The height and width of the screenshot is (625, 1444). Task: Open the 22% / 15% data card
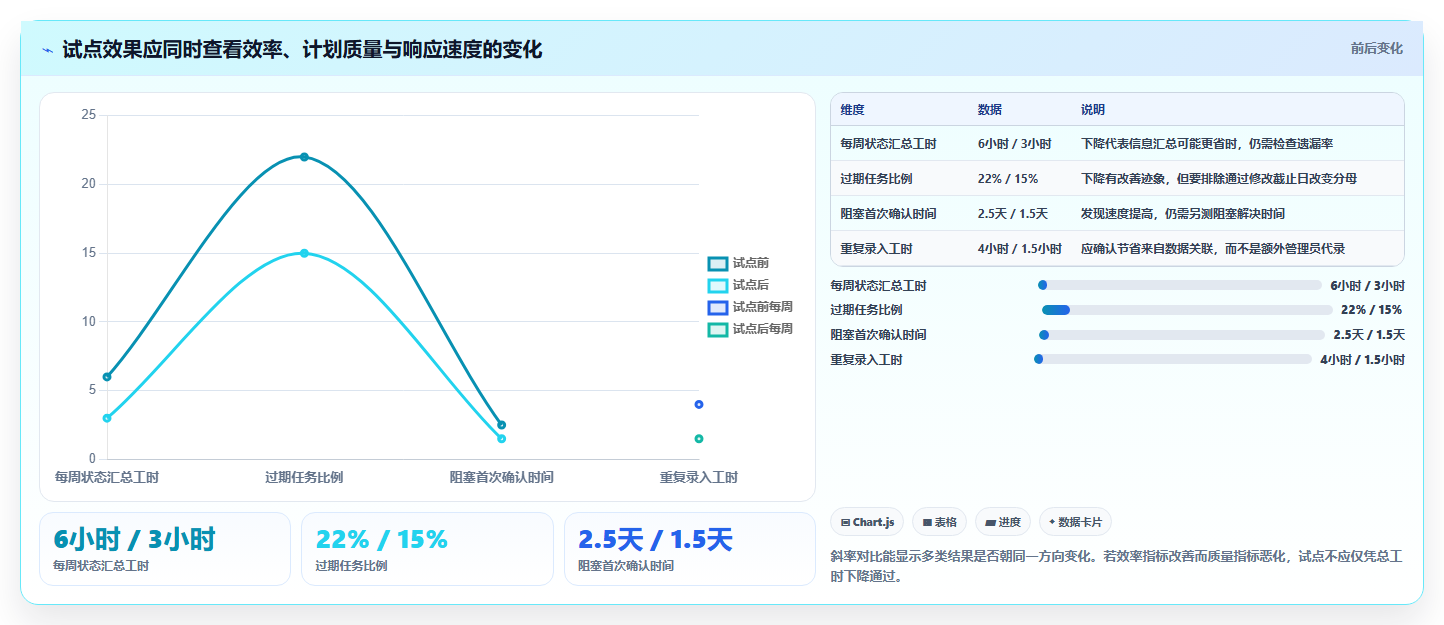click(x=427, y=549)
